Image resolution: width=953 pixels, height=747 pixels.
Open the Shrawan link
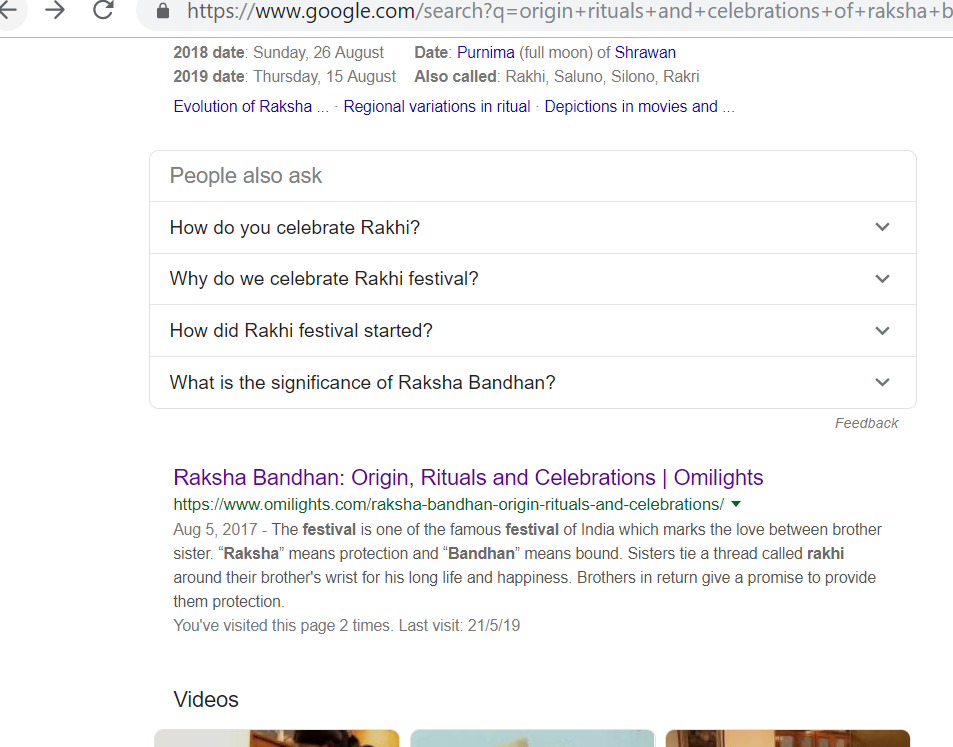tap(645, 52)
